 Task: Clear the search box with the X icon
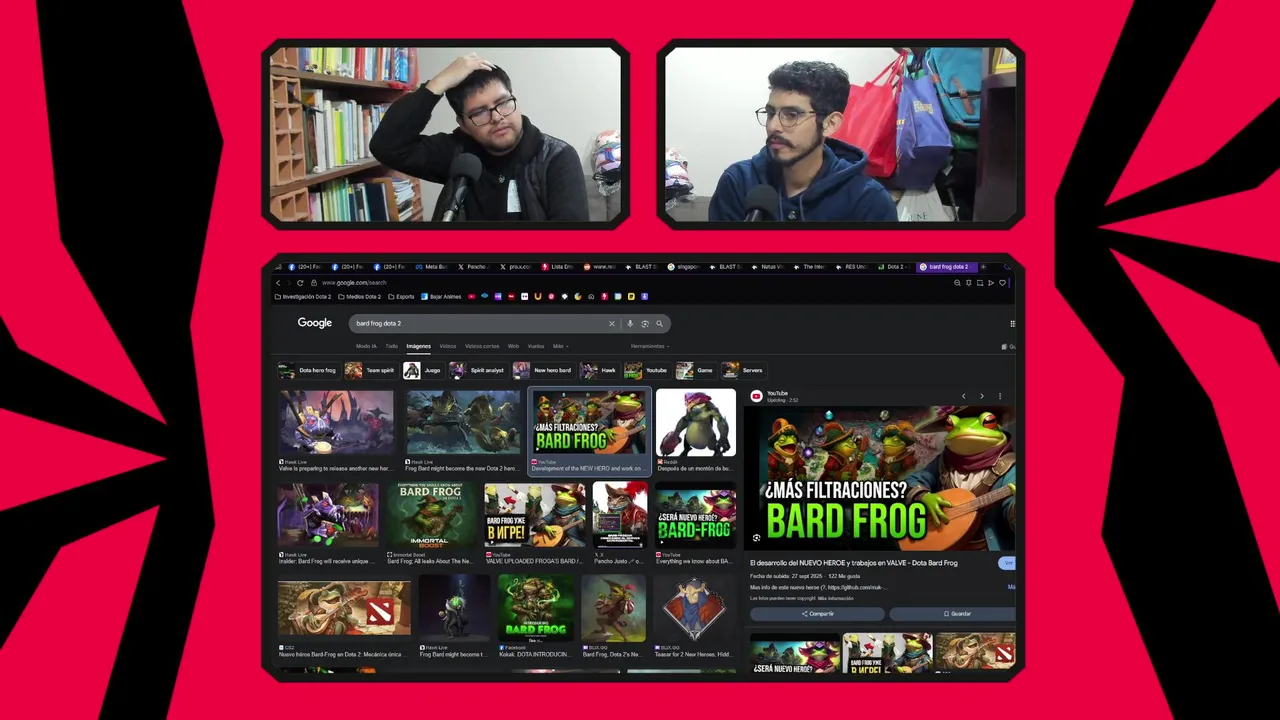(x=611, y=323)
